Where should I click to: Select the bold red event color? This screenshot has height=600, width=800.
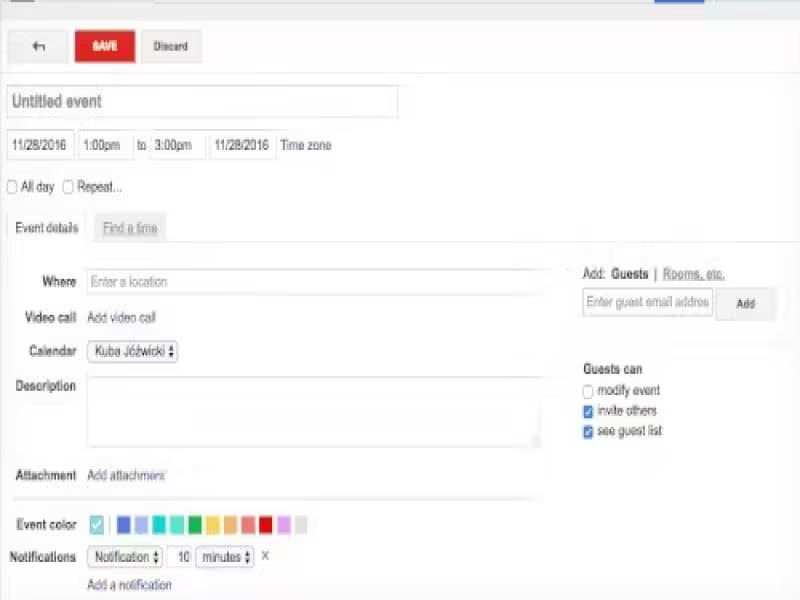[x=266, y=524]
